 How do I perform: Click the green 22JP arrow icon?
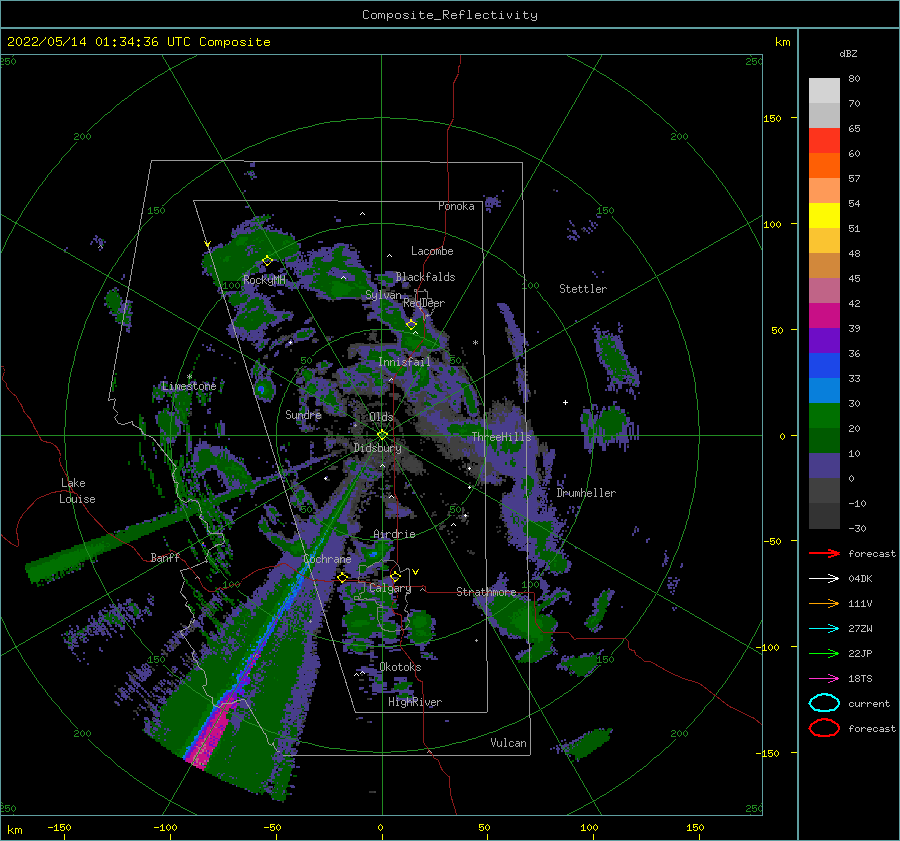[824, 653]
